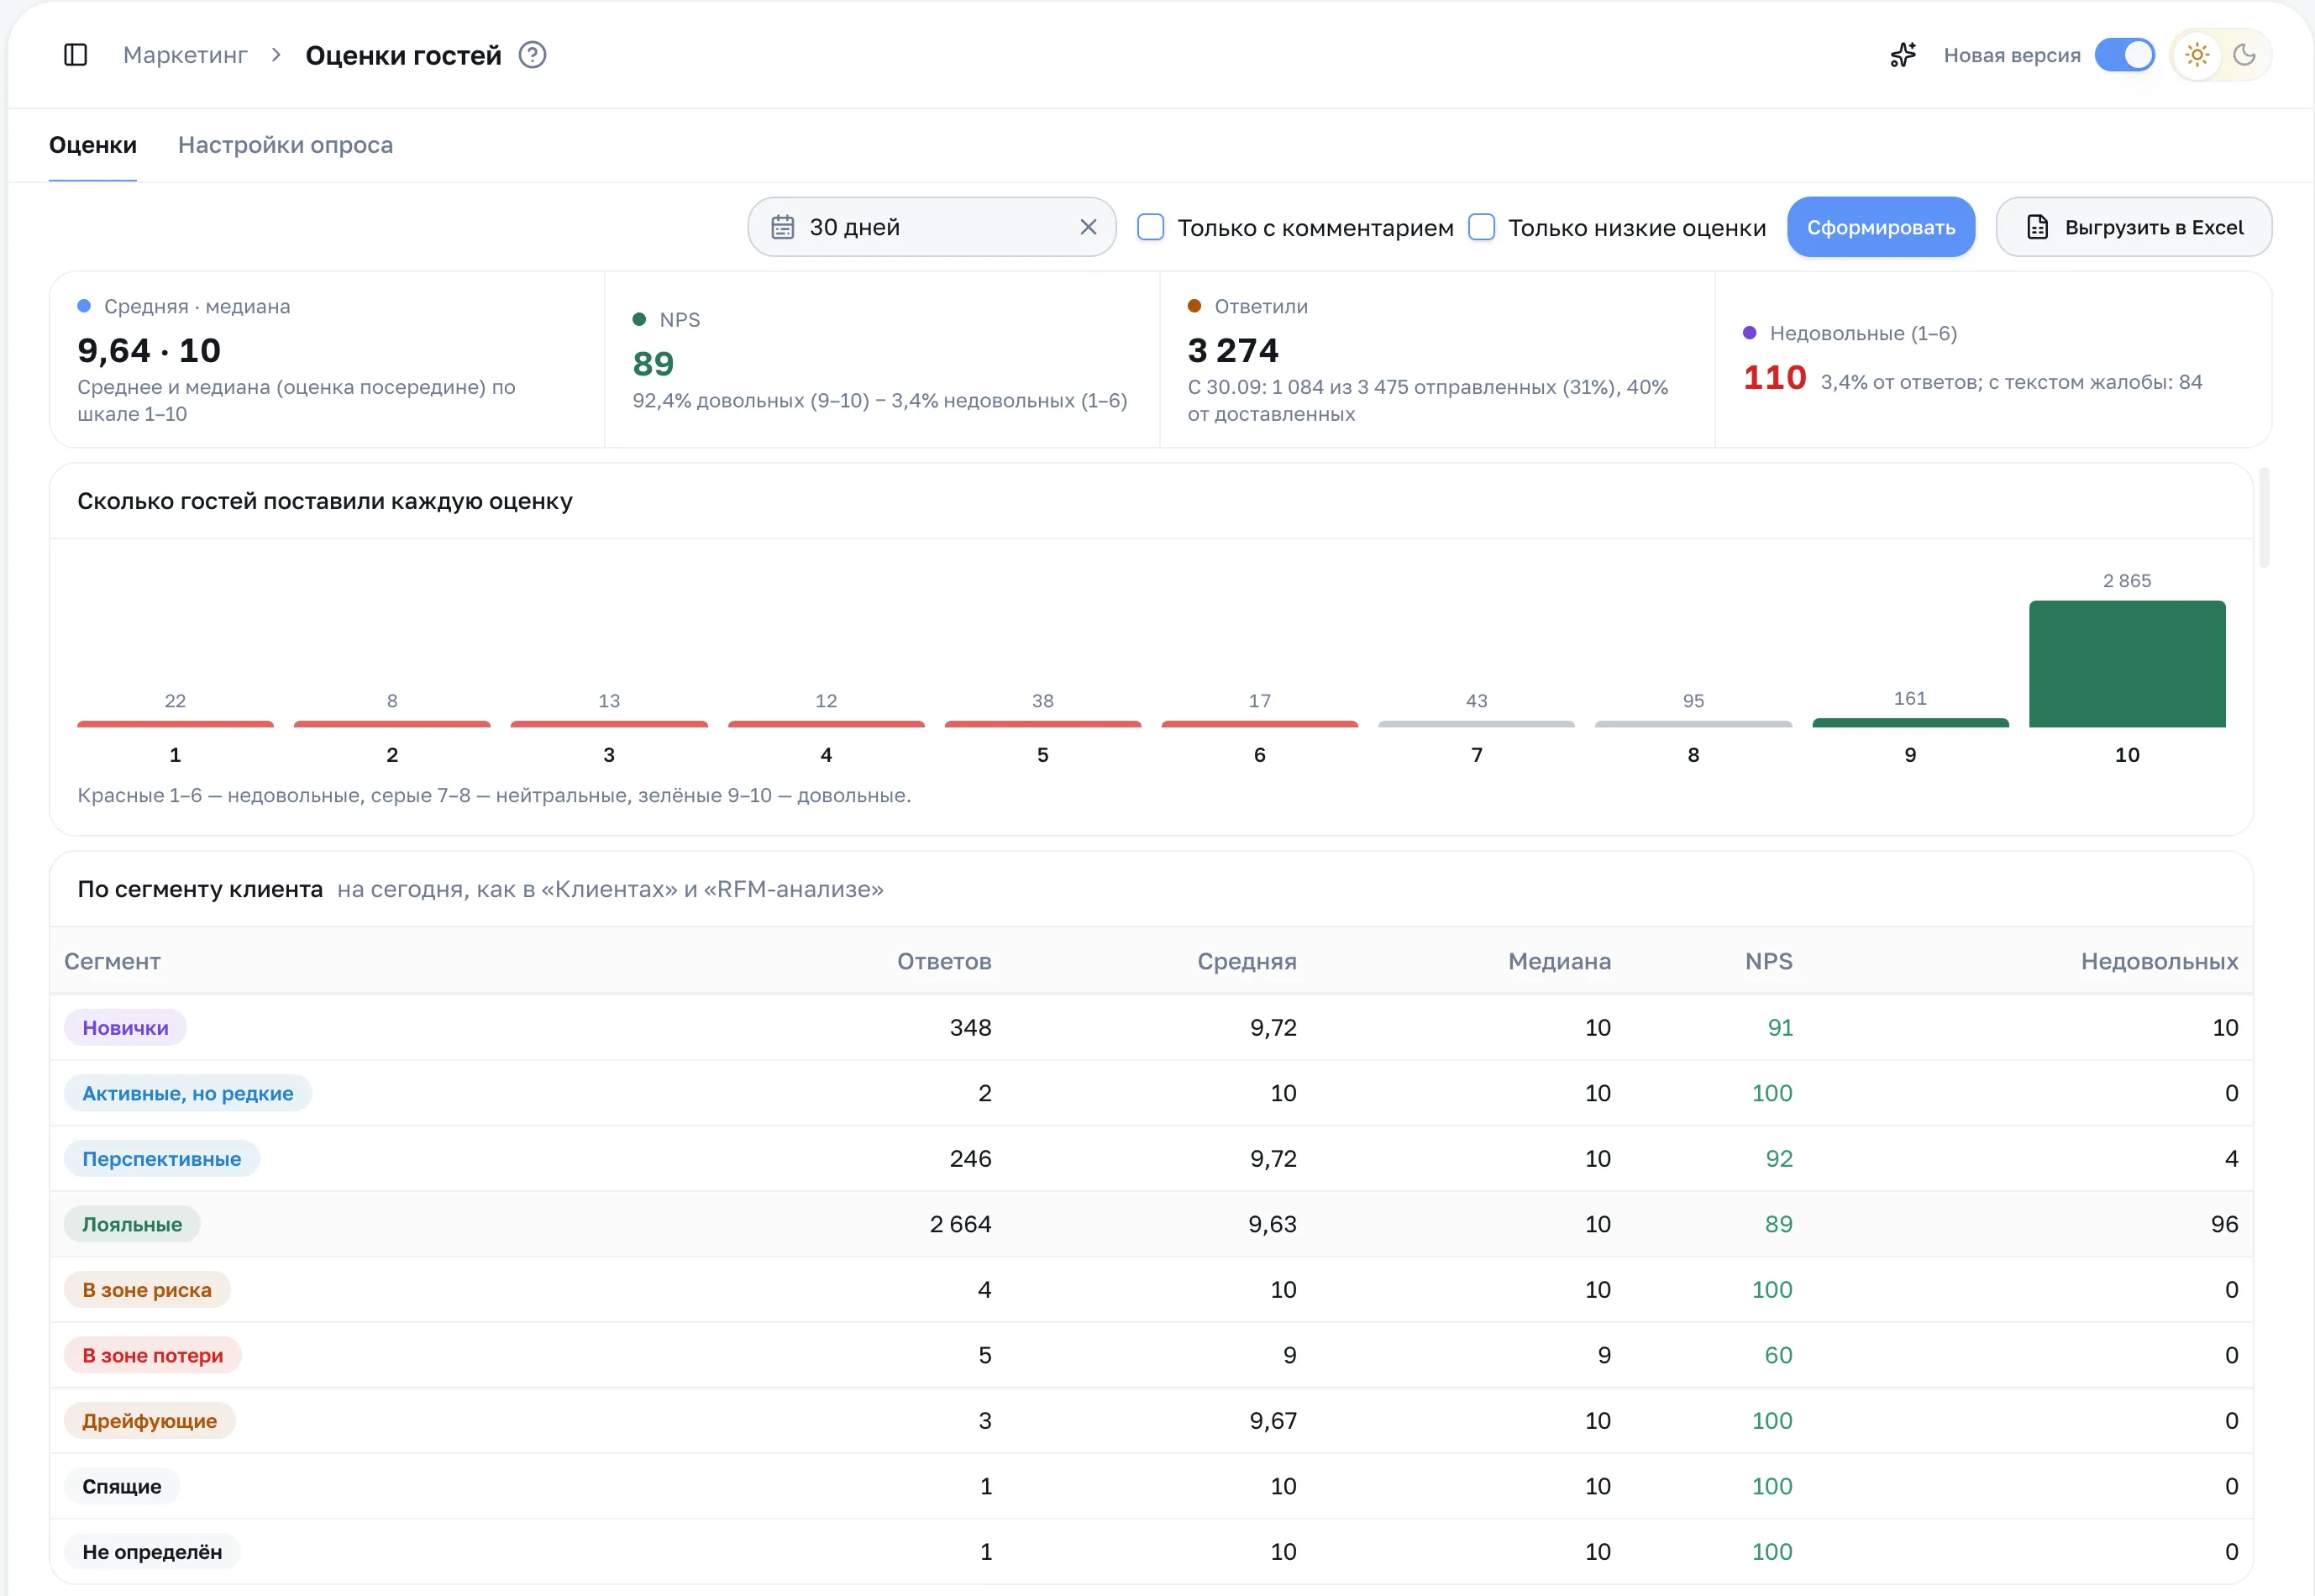Go to Маркетинг breadcrumb link
Image resolution: width=2315 pixels, height=1596 pixels.
click(185, 55)
